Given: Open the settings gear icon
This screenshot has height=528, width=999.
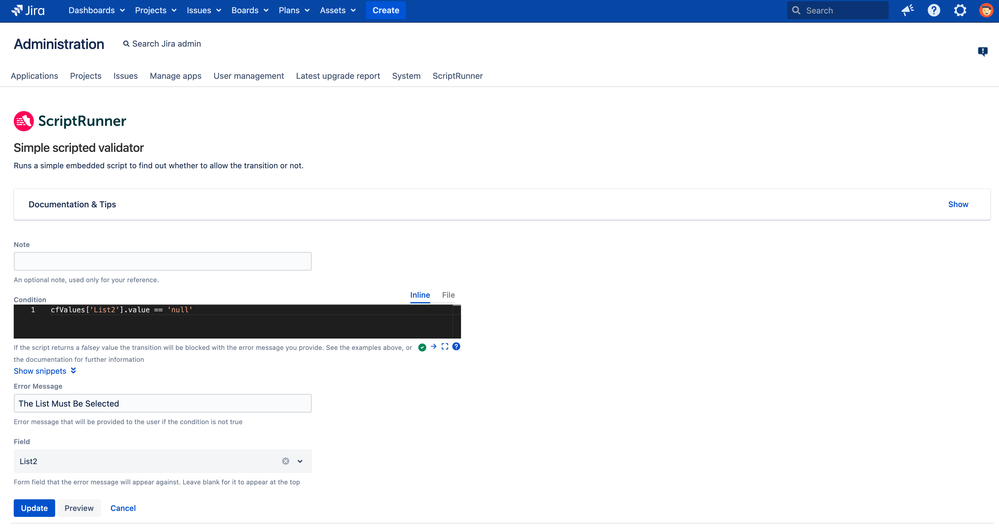Looking at the screenshot, I should tap(959, 10).
